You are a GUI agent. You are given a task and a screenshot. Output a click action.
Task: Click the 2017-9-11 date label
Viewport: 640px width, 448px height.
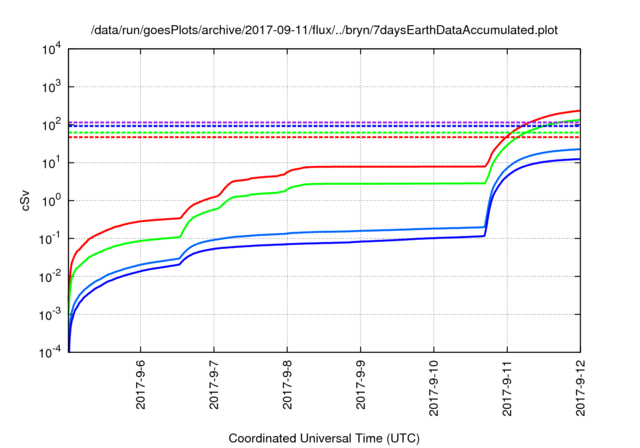[507, 388]
